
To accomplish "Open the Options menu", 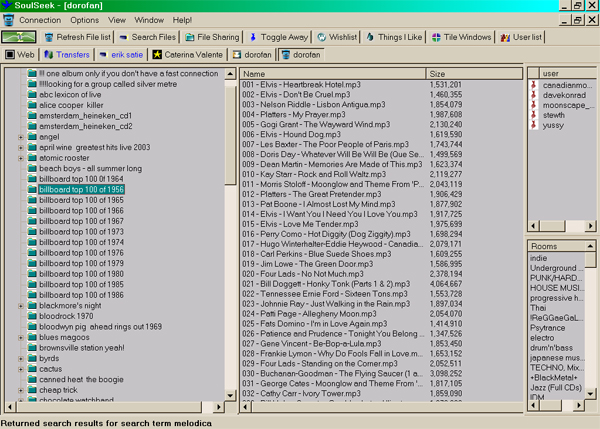I will point(85,20).
